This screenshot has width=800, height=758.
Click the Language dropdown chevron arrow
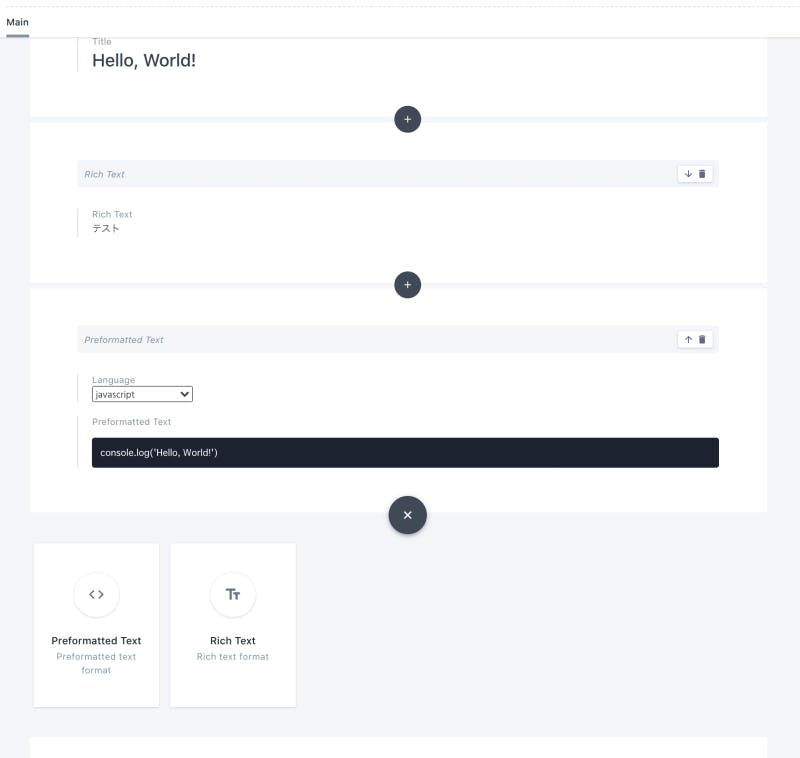pyautogui.click(x=185, y=394)
